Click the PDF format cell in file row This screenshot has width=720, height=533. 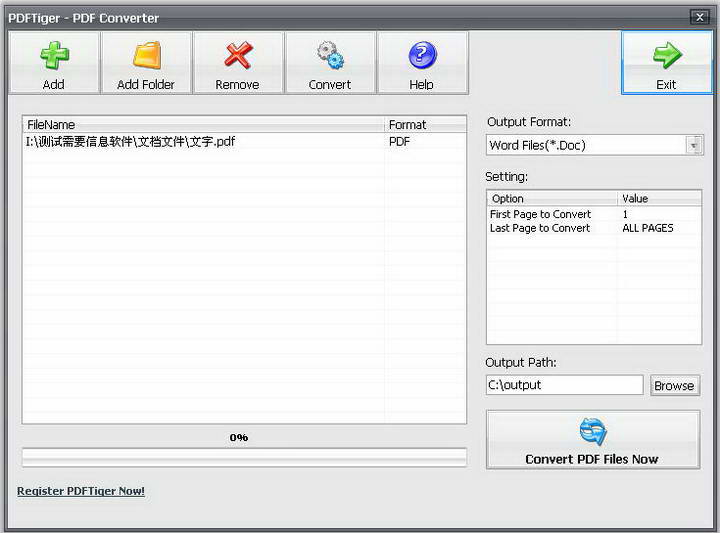click(x=399, y=141)
